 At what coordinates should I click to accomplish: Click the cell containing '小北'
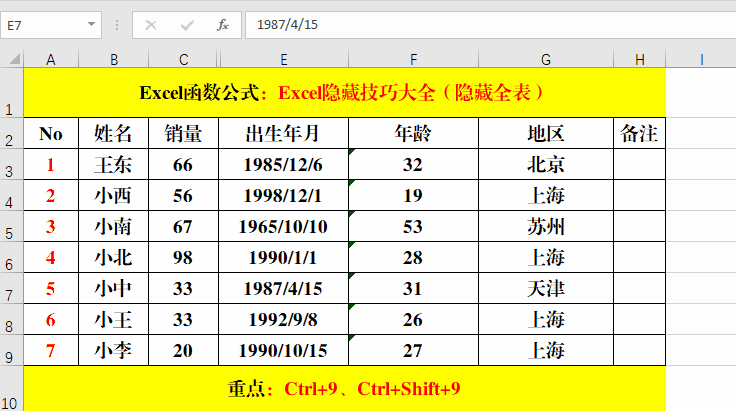(114, 257)
